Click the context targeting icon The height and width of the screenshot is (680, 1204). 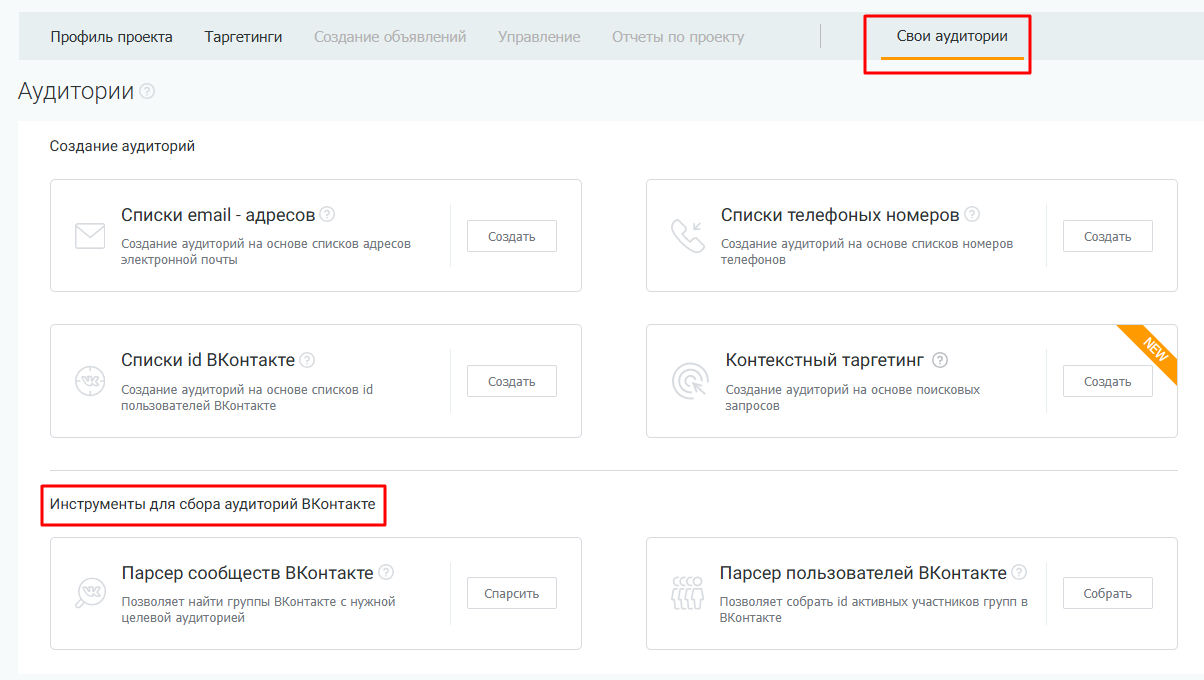[x=688, y=381]
